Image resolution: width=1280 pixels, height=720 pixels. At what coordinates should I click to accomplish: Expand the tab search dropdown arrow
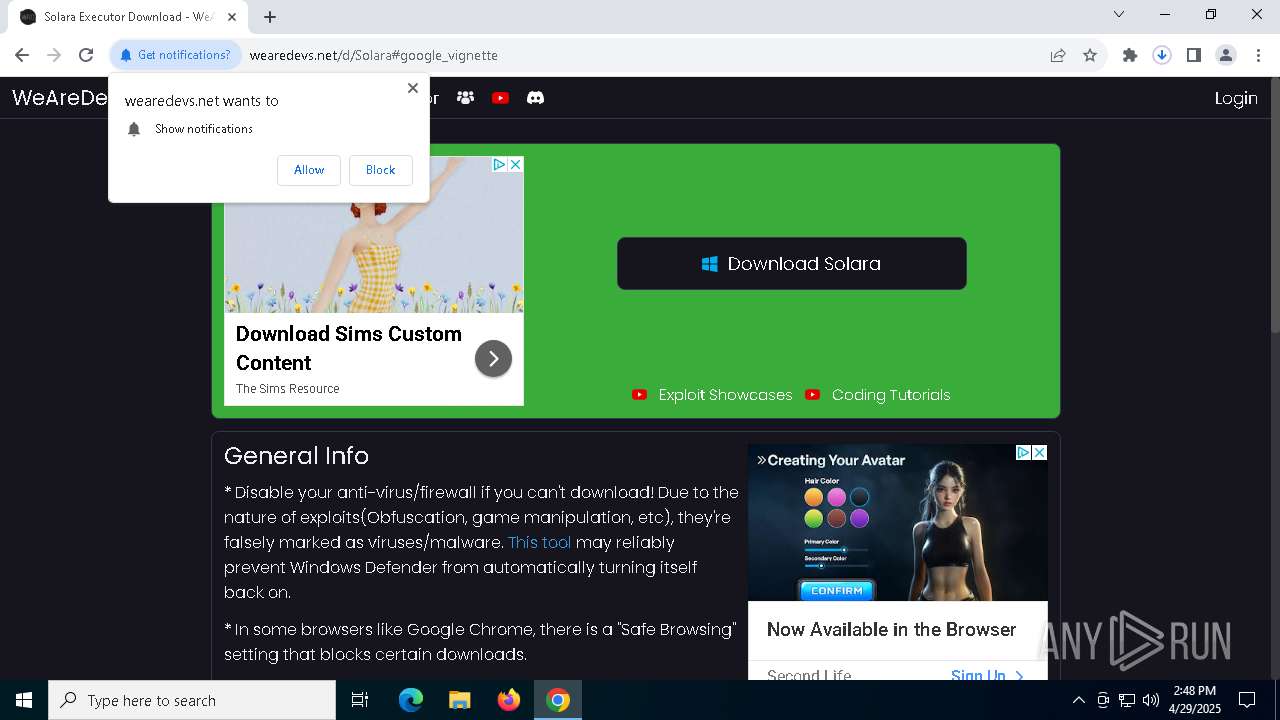coord(1119,15)
